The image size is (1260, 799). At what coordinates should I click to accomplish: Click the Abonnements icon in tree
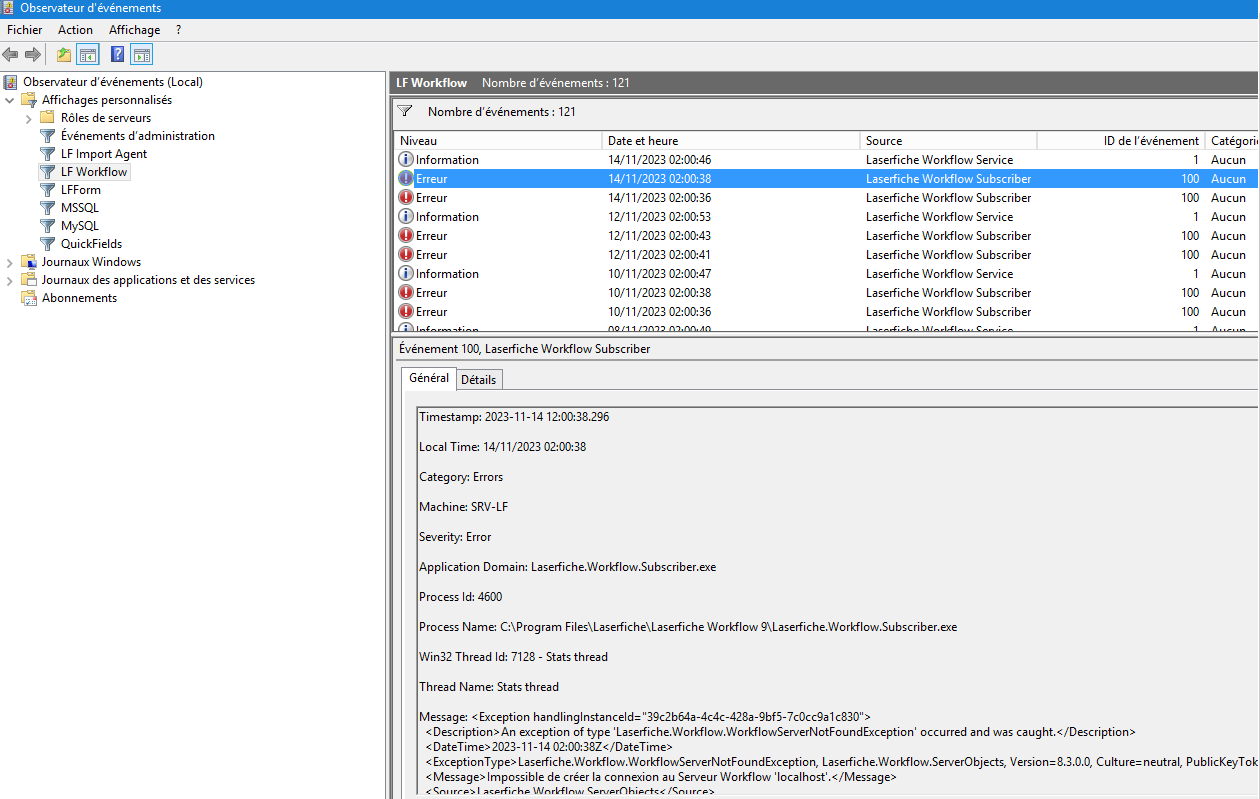tap(28, 298)
